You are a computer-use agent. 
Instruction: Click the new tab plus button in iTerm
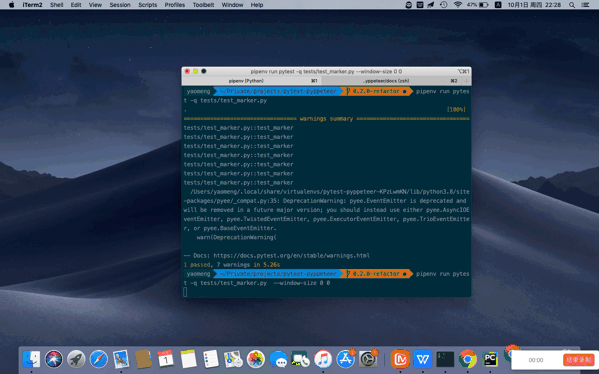coord(466,81)
